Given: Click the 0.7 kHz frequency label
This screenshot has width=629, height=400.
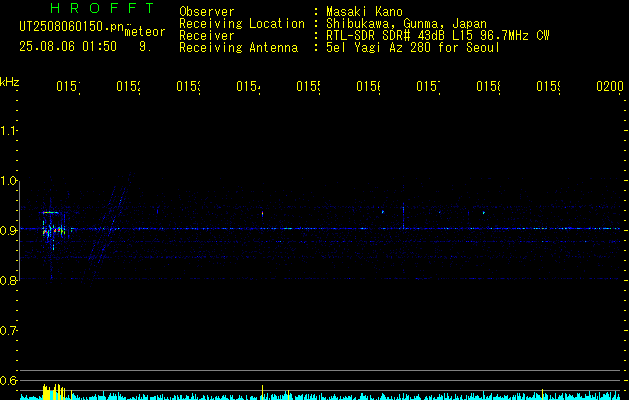Looking at the screenshot, I should tap(8, 330).
